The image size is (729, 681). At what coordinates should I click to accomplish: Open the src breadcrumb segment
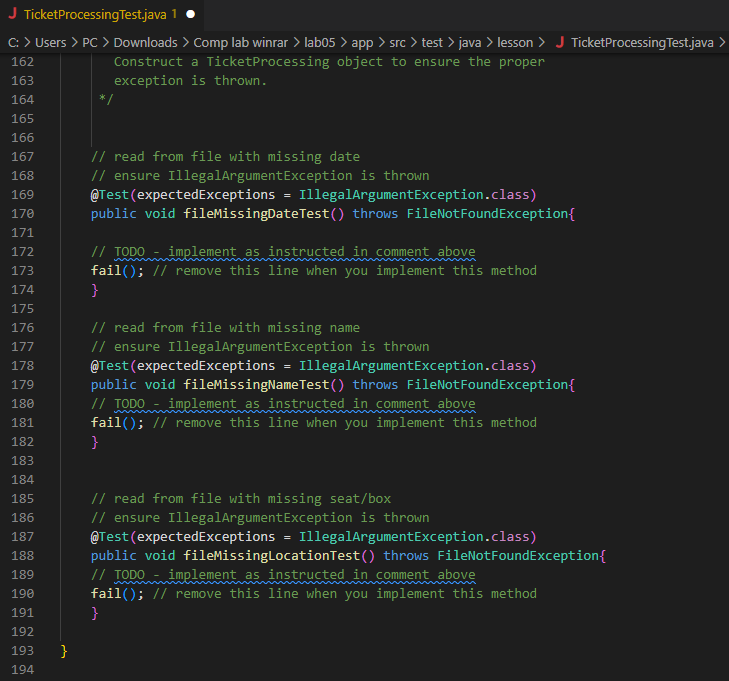(398, 43)
